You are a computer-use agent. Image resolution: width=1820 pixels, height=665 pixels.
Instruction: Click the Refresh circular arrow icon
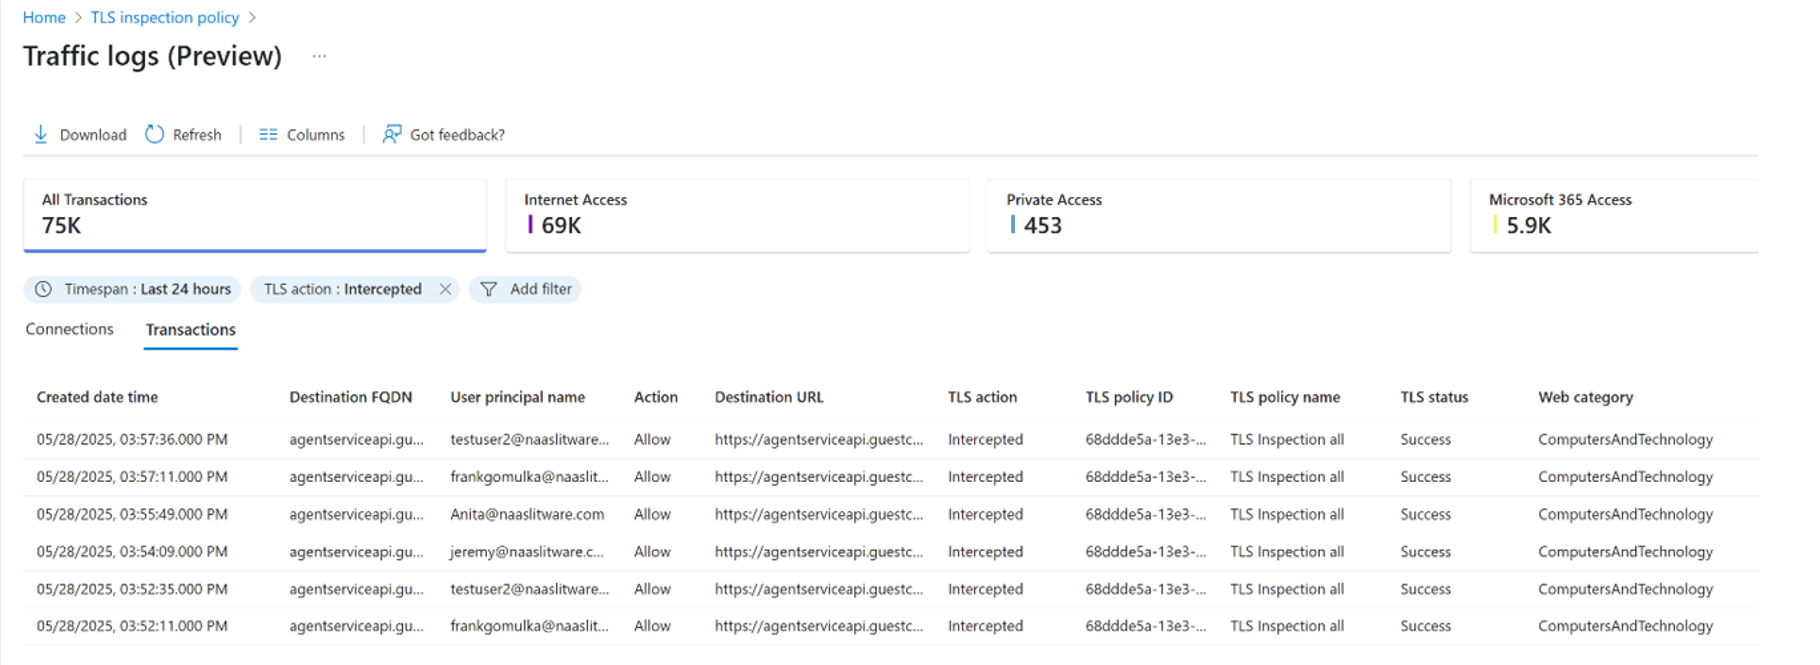pos(154,134)
